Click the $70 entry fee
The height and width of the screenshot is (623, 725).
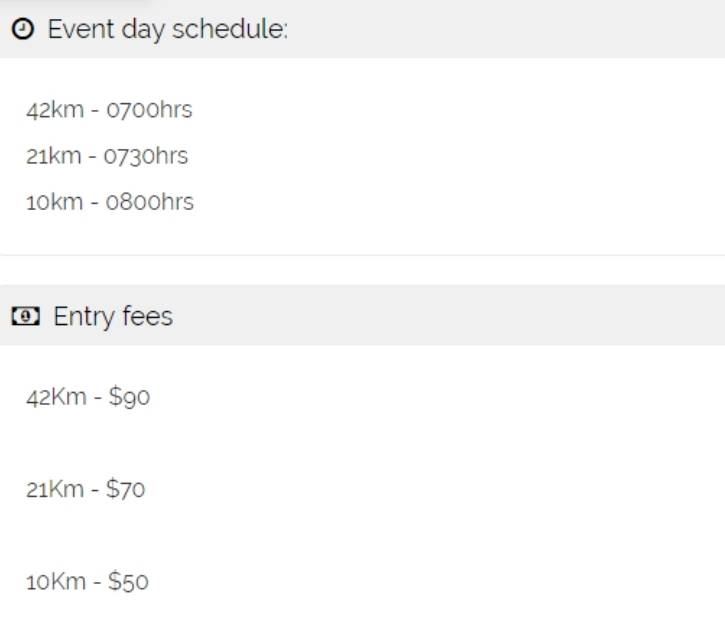pos(126,489)
